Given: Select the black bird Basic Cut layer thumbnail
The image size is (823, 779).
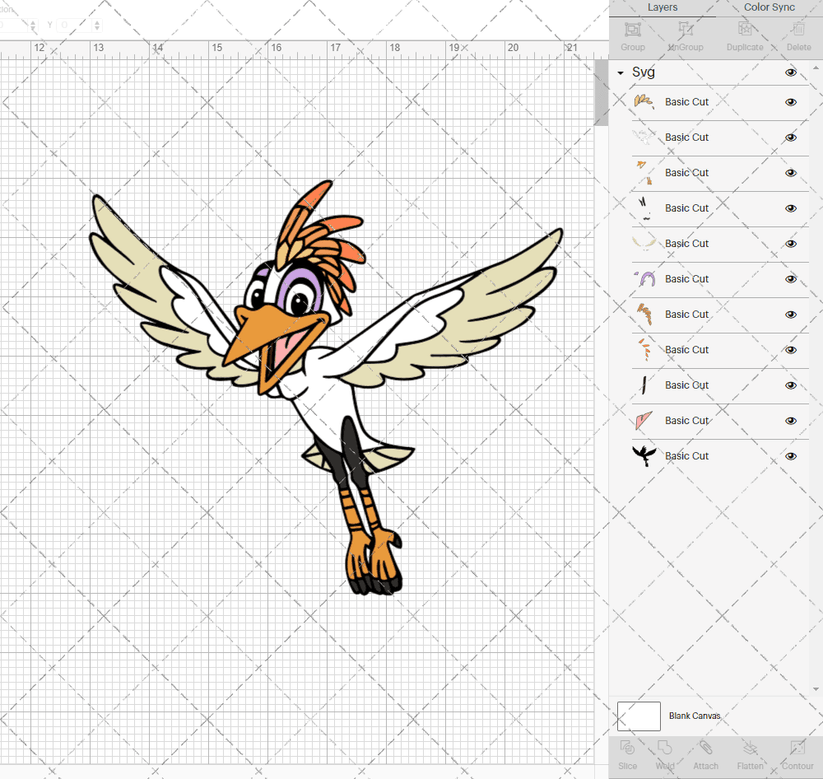Looking at the screenshot, I should [x=644, y=456].
